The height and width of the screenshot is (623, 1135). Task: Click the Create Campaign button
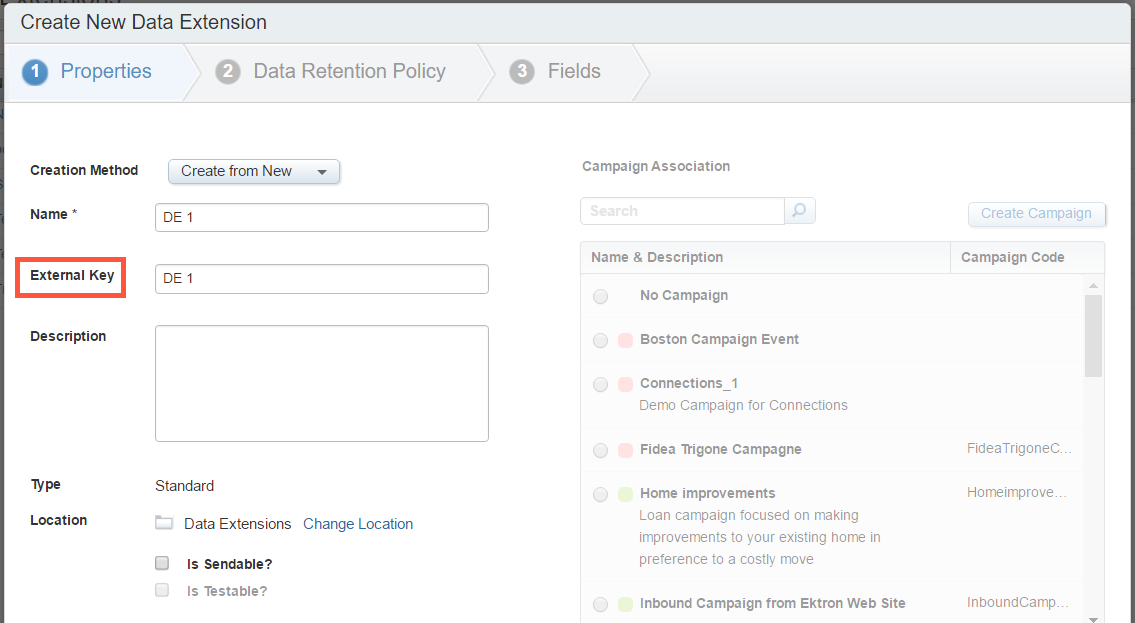(x=1036, y=214)
